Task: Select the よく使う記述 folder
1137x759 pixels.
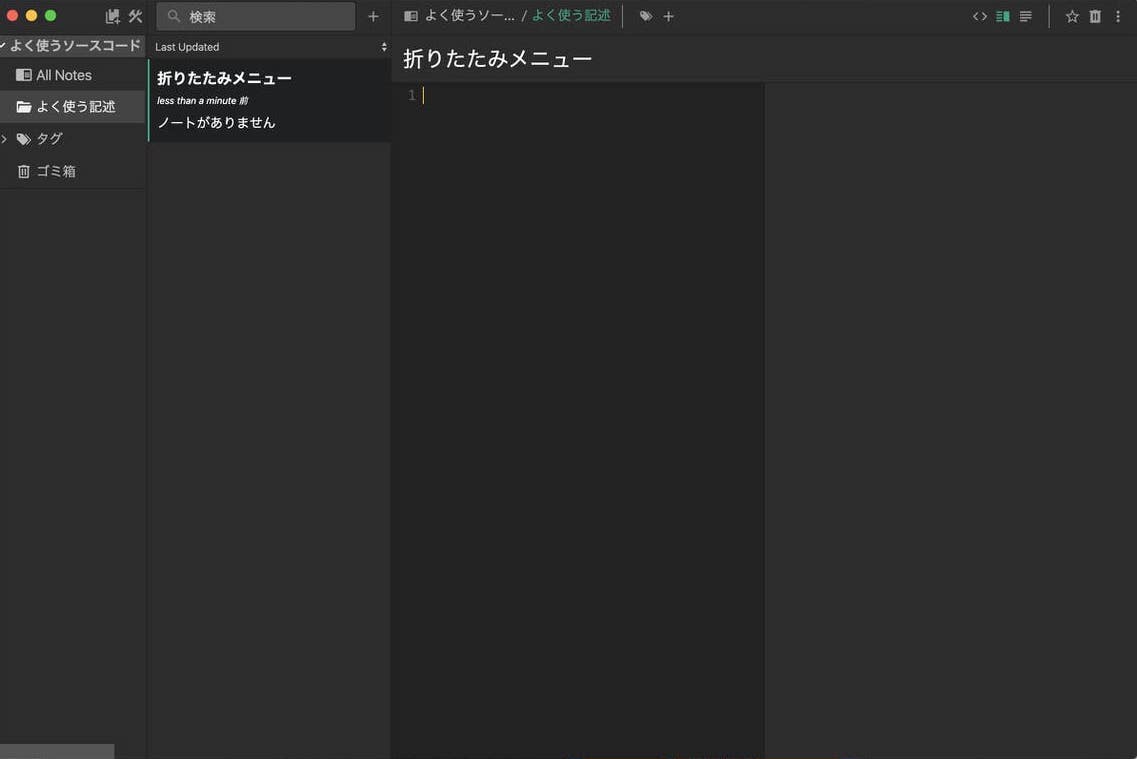Action: 73,107
